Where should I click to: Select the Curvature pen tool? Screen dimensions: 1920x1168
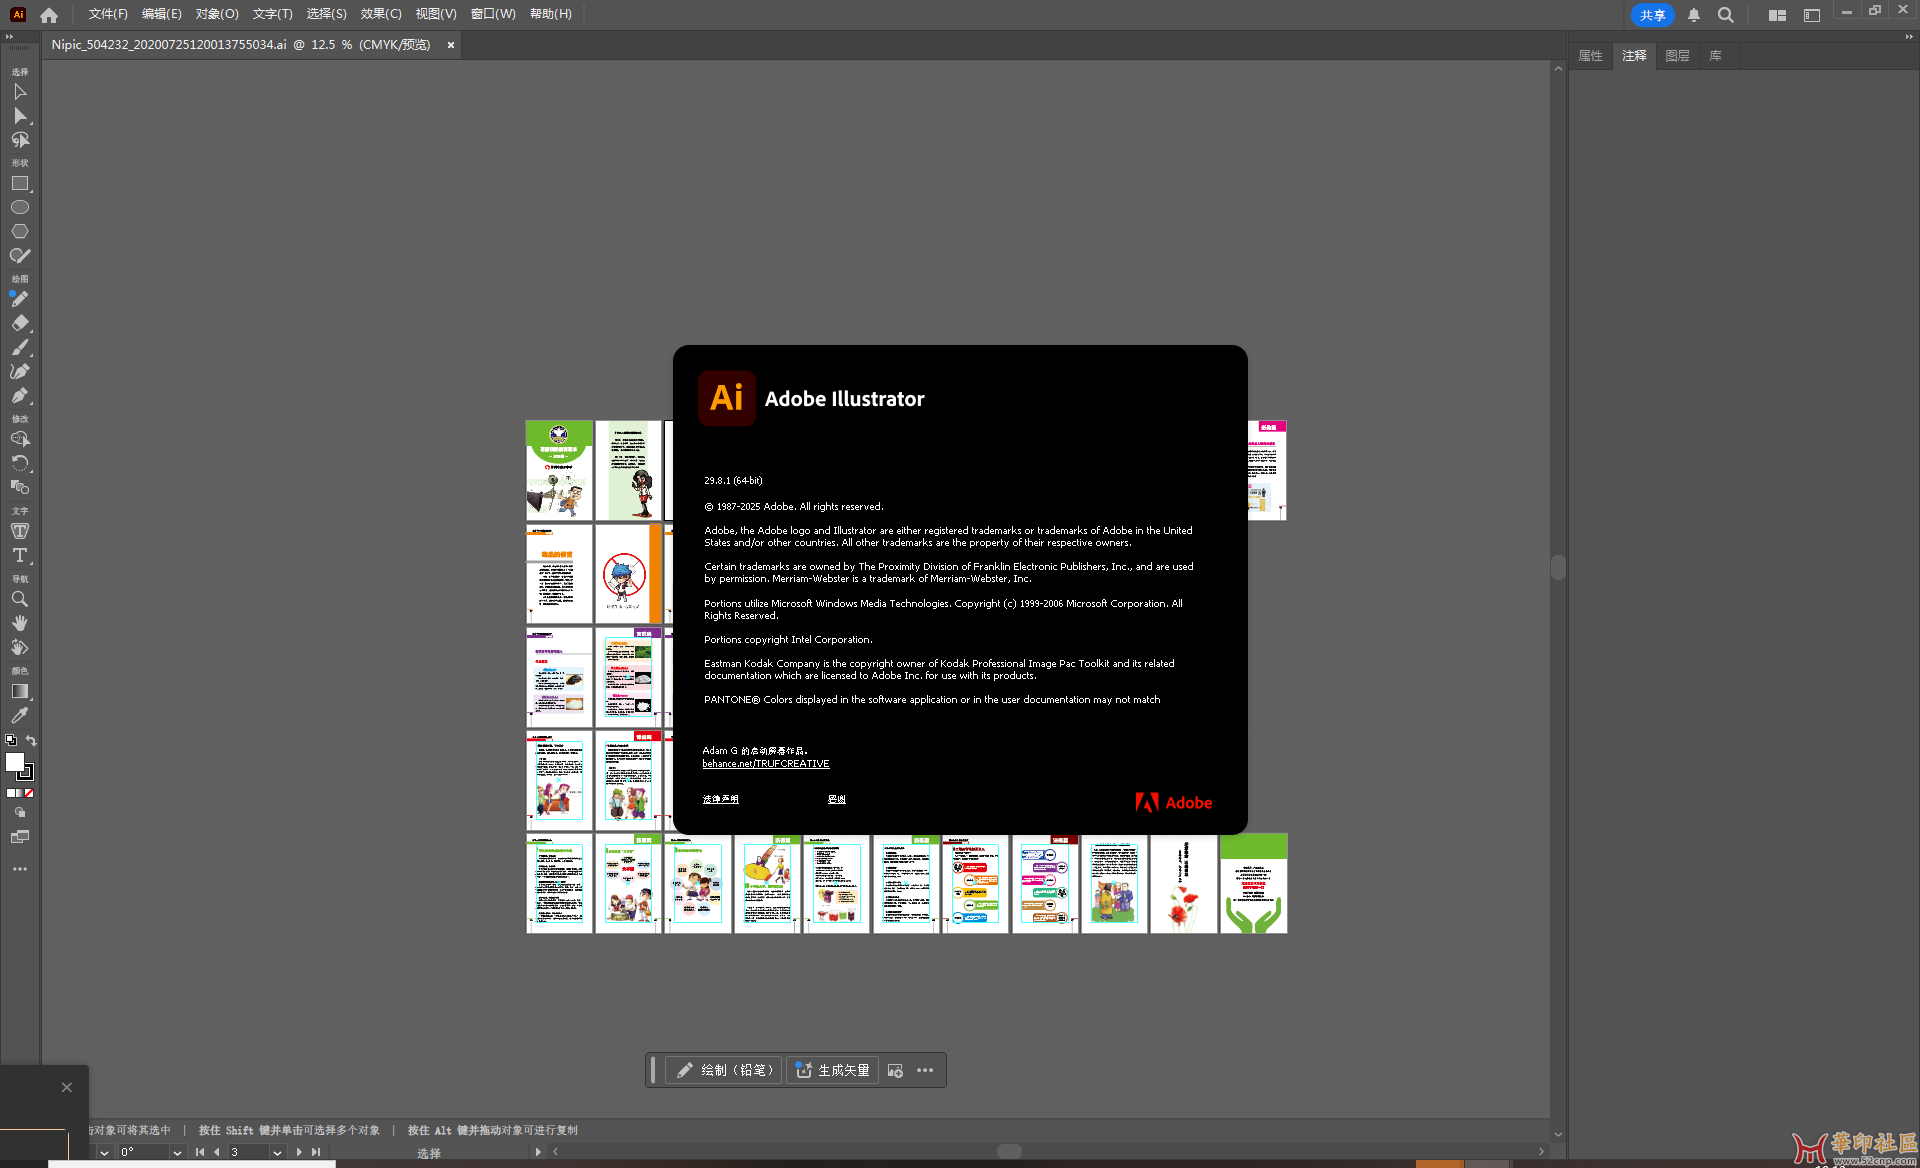[x=20, y=371]
